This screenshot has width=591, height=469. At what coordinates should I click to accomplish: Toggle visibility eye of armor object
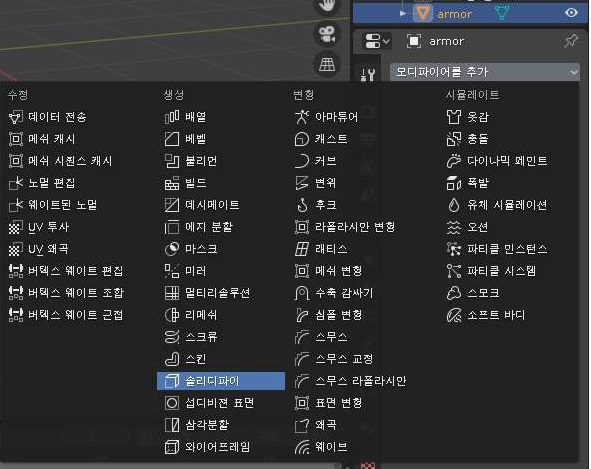coord(571,12)
